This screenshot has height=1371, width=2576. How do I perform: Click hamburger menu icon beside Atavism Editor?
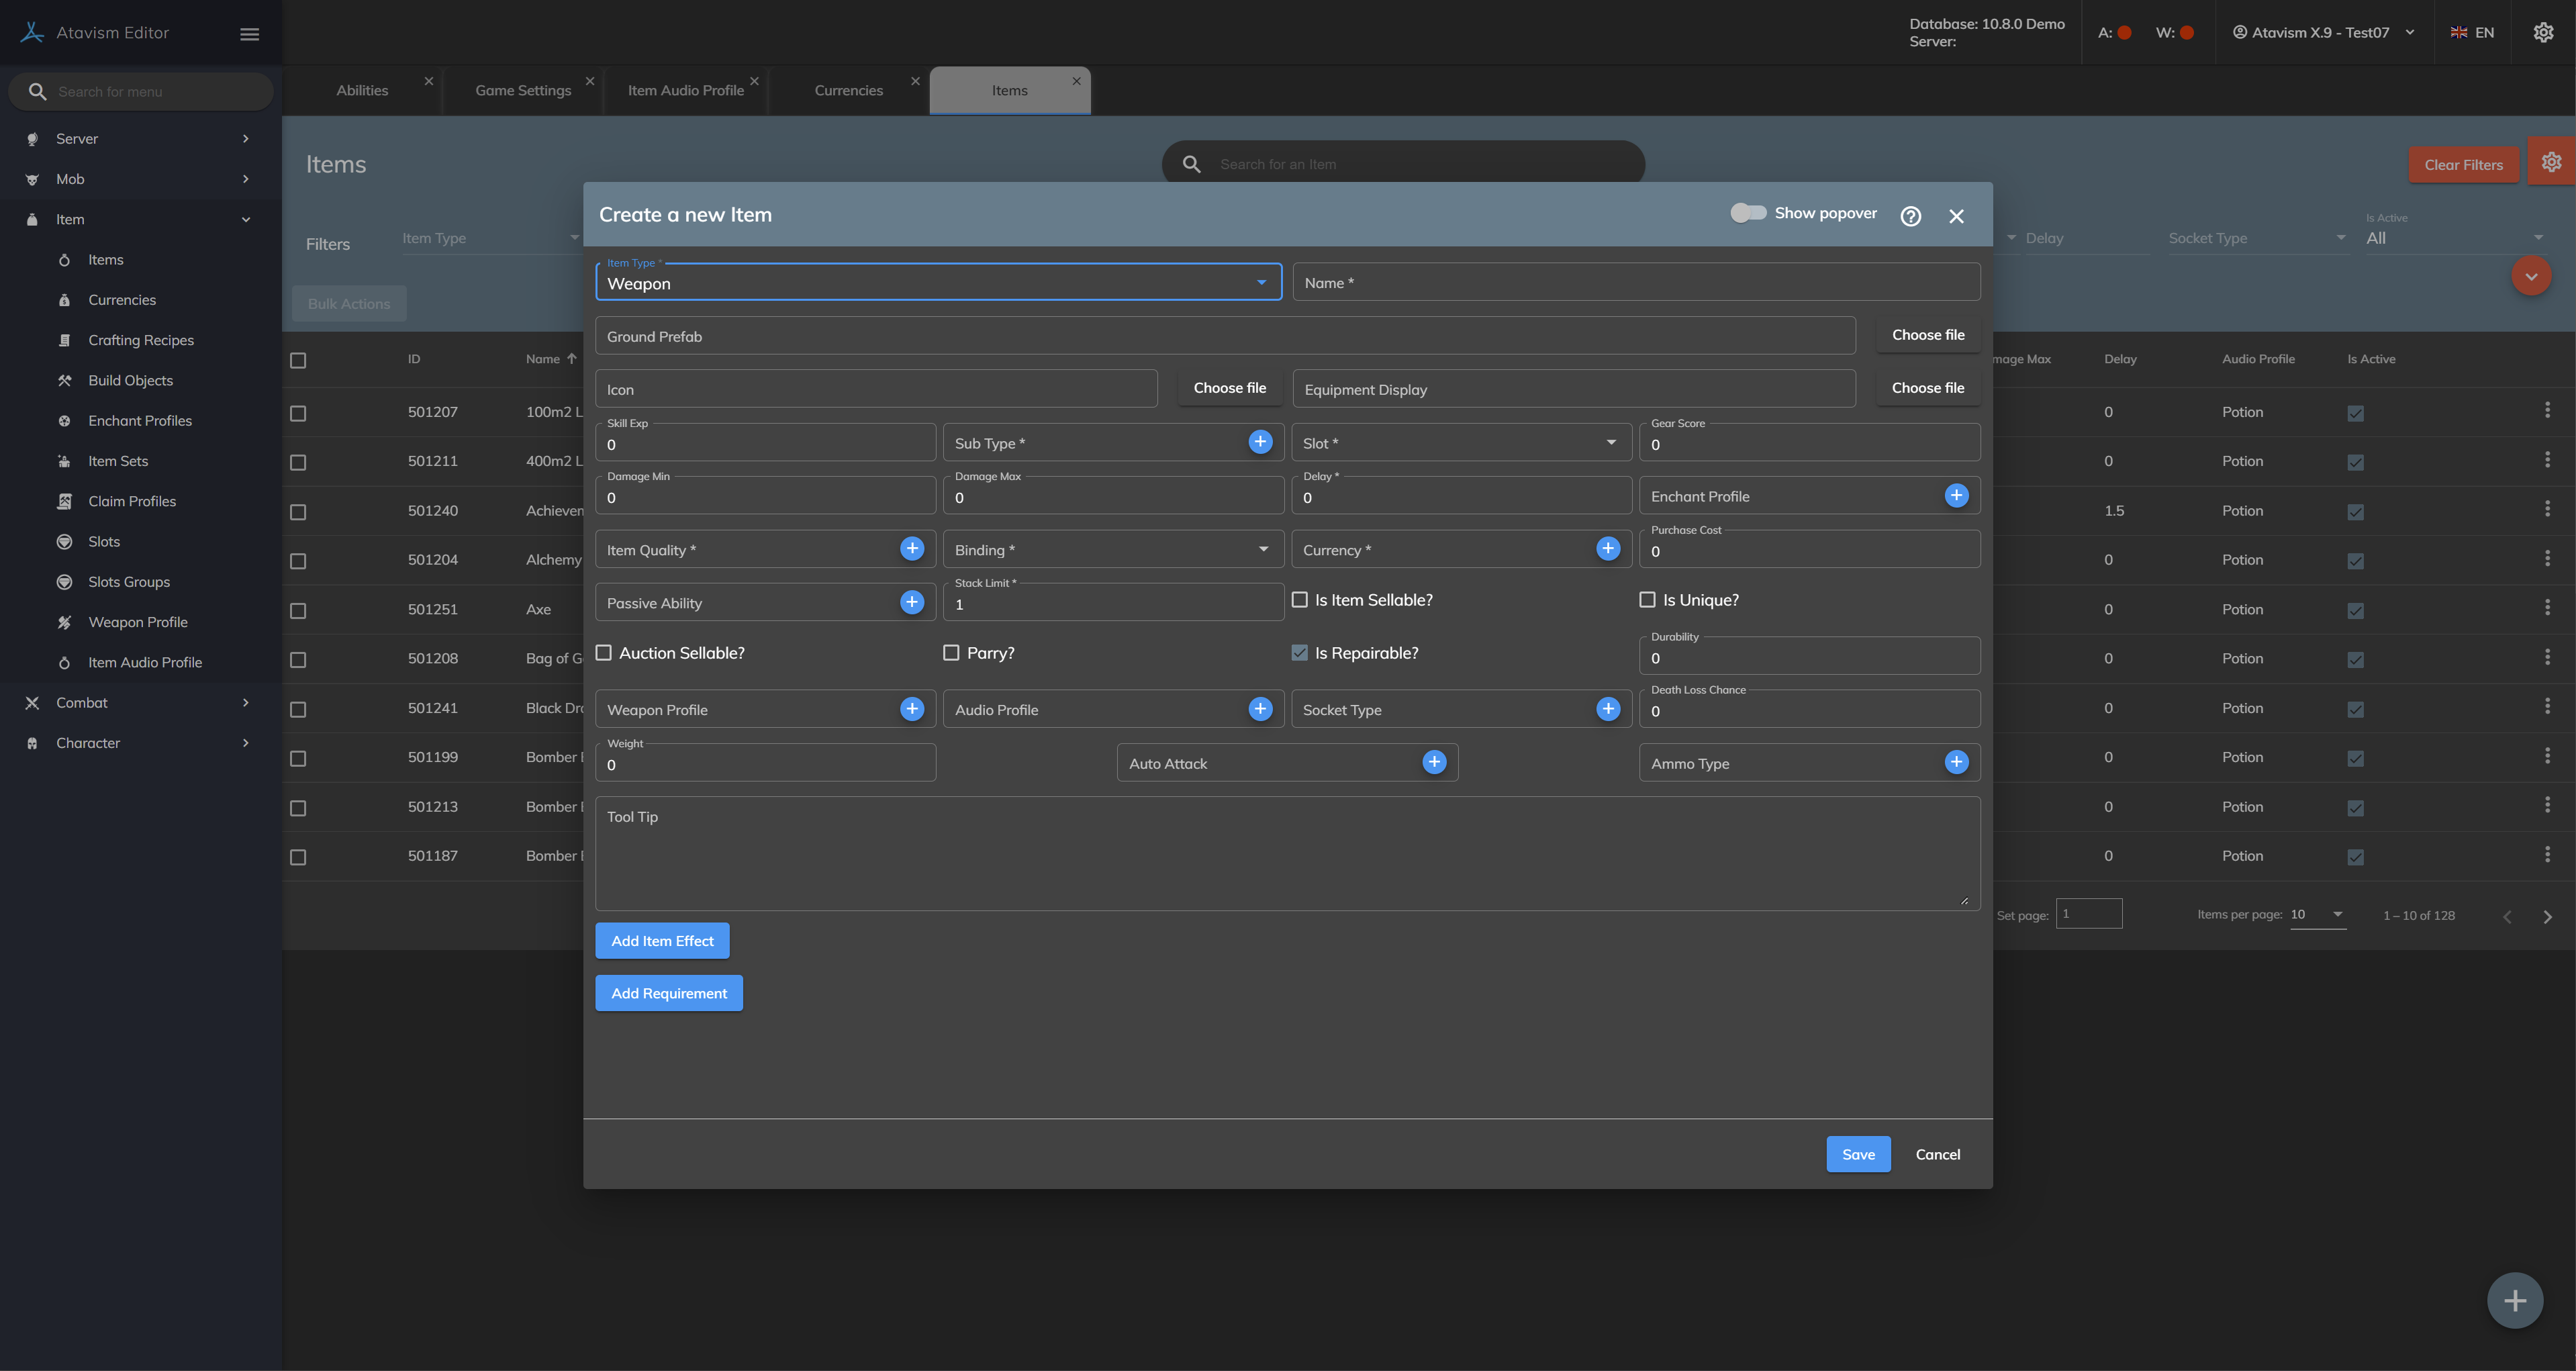[x=250, y=34]
